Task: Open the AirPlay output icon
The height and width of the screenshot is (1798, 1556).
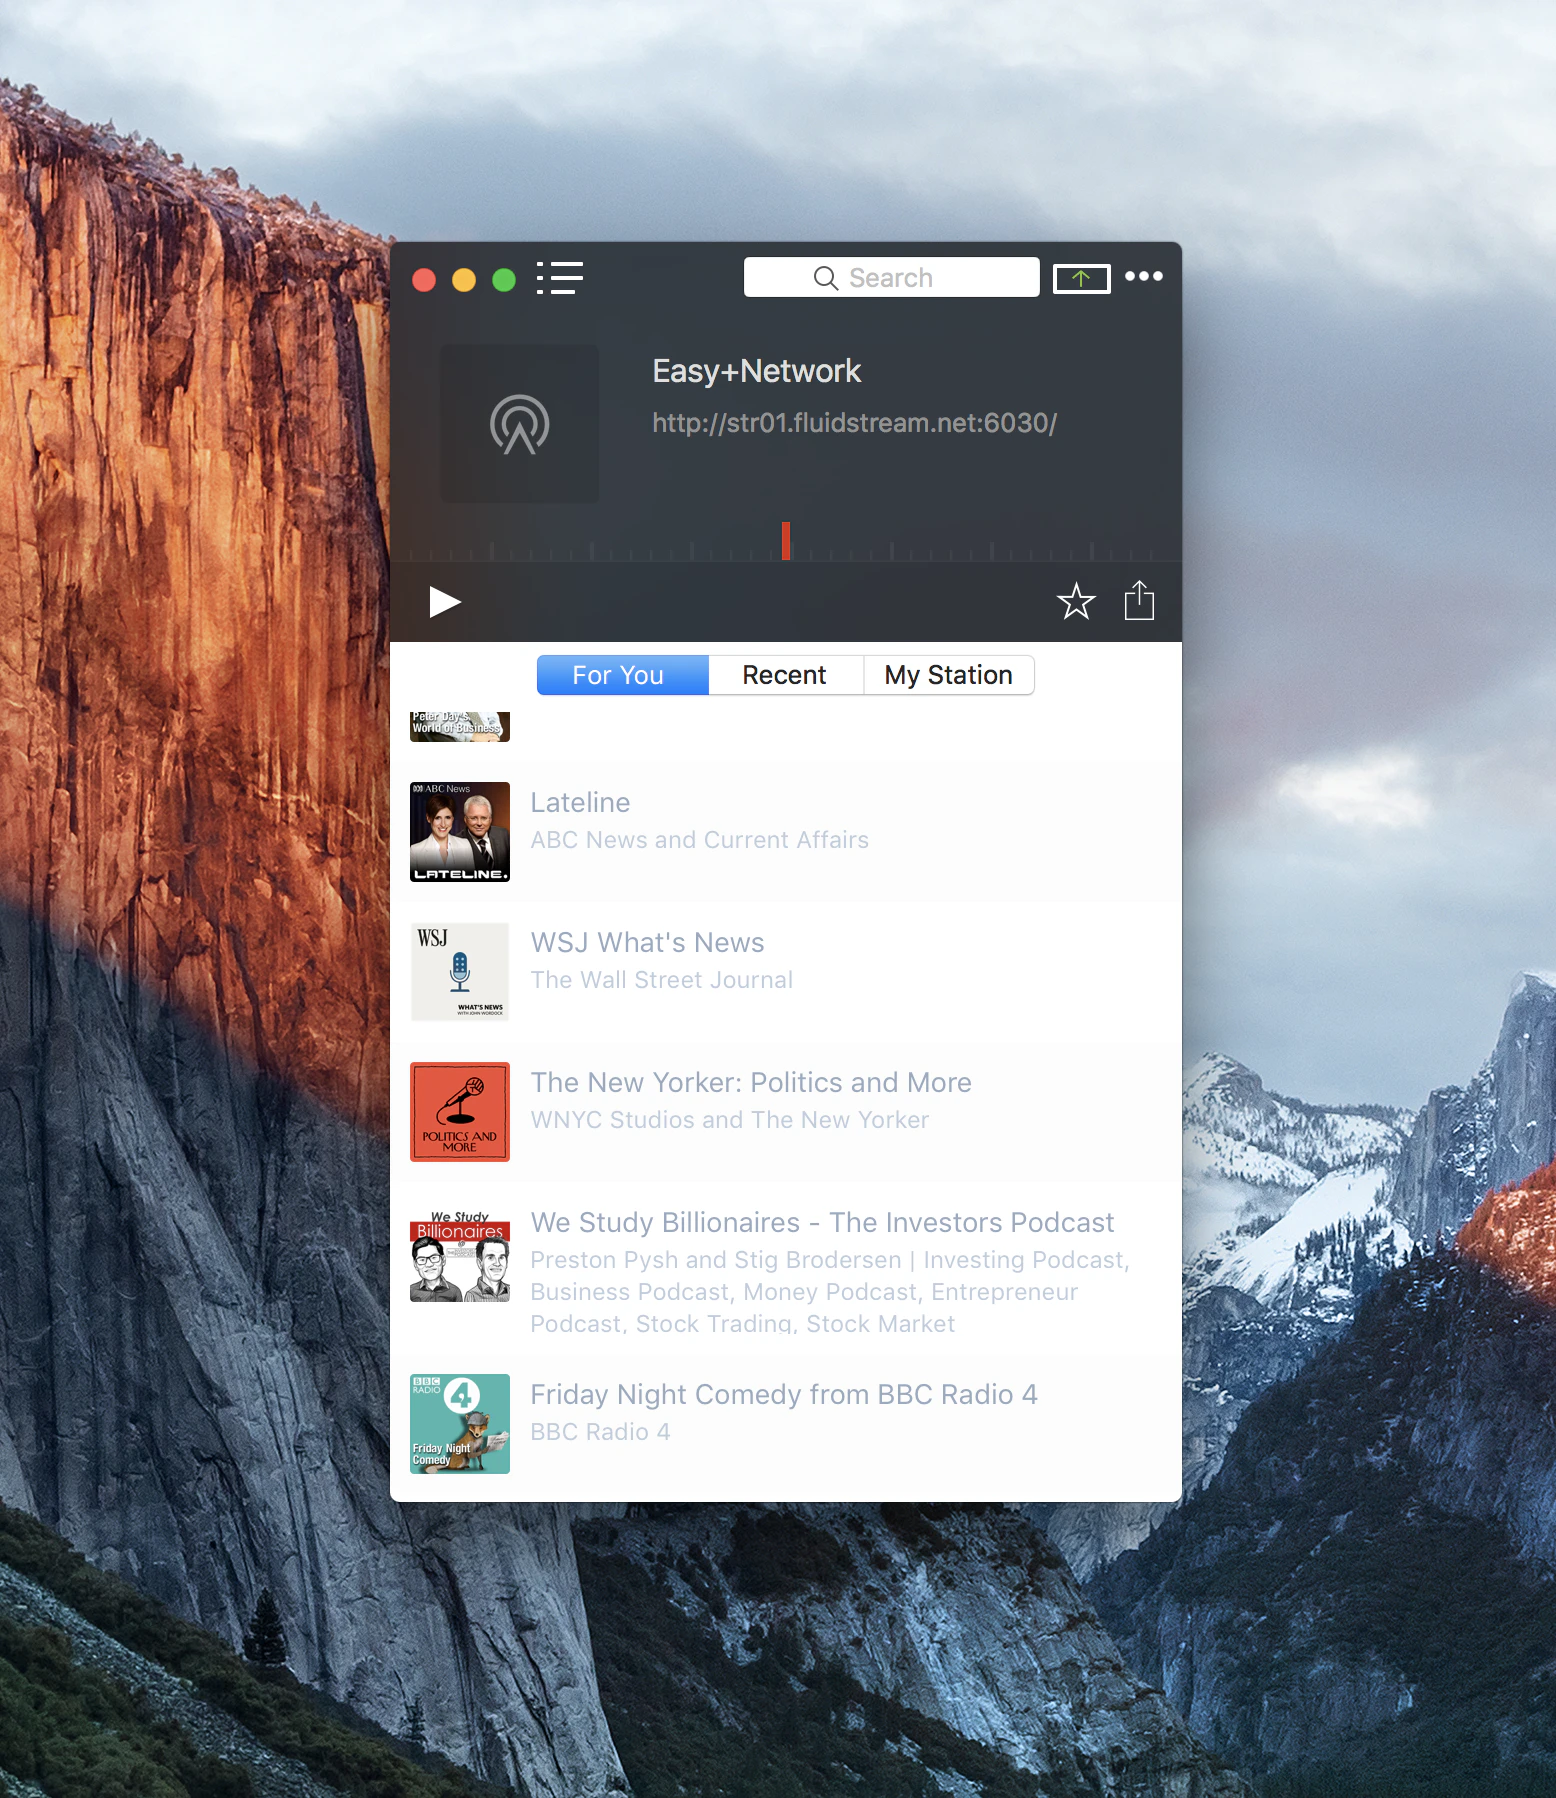Action: click(x=1081, y=279)
